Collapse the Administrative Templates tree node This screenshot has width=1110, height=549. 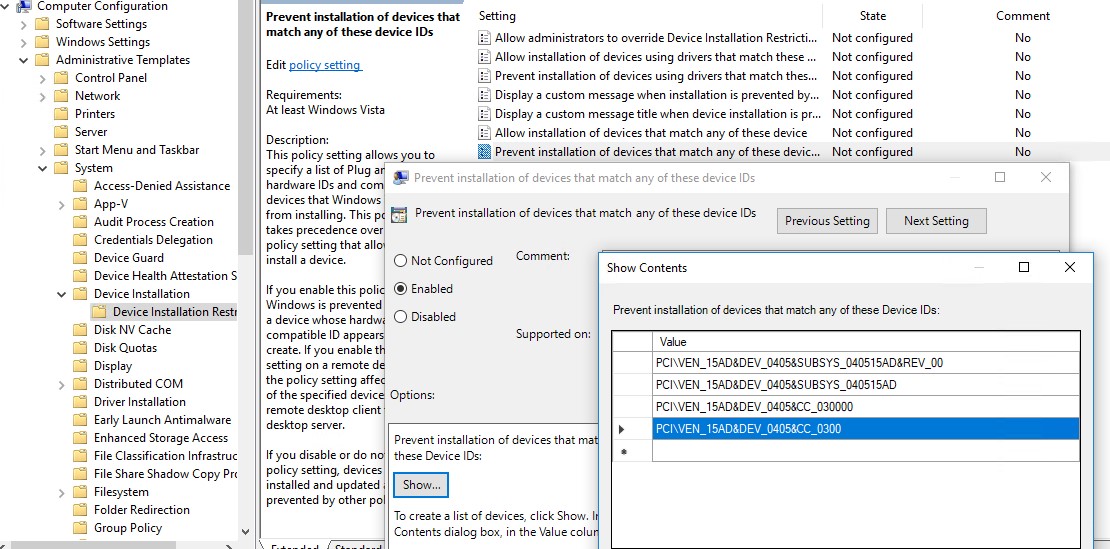[24, 60]
